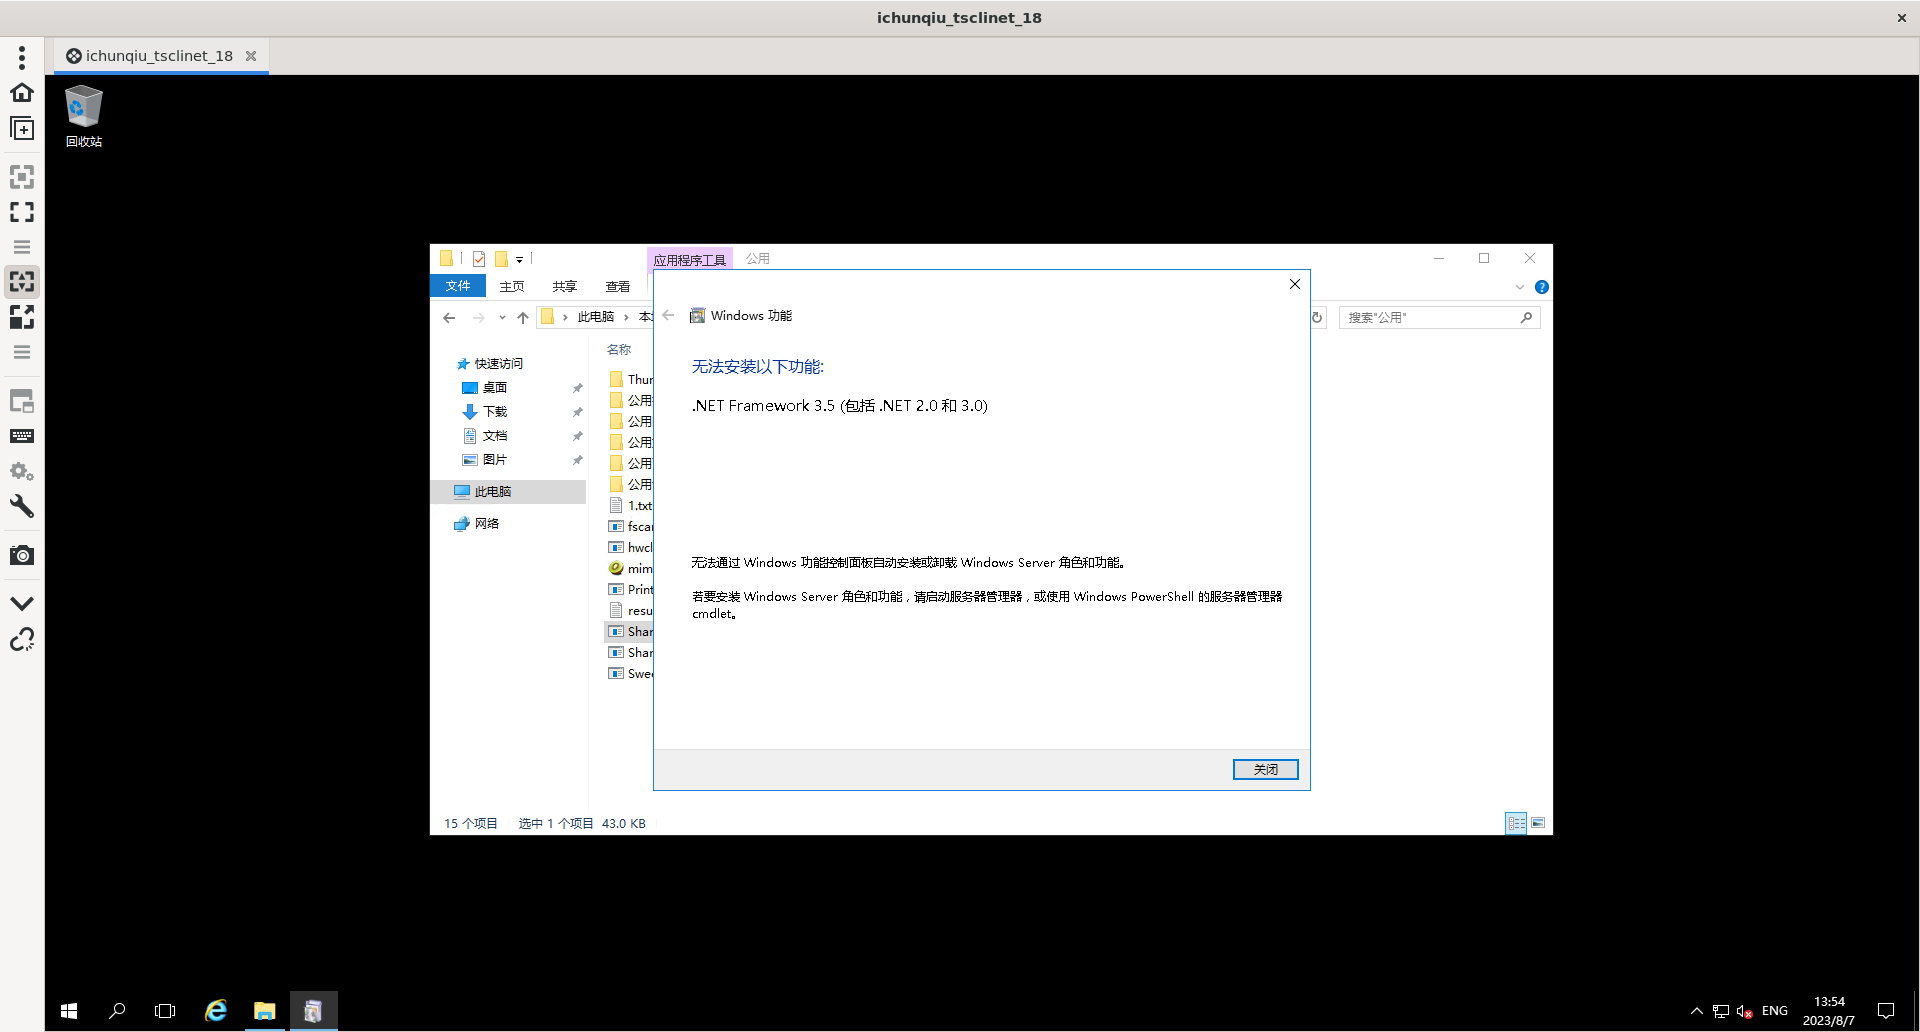Open Task View on the taskbar
This screenshot has width=1920, height=1032.
tap(165, 1011)
